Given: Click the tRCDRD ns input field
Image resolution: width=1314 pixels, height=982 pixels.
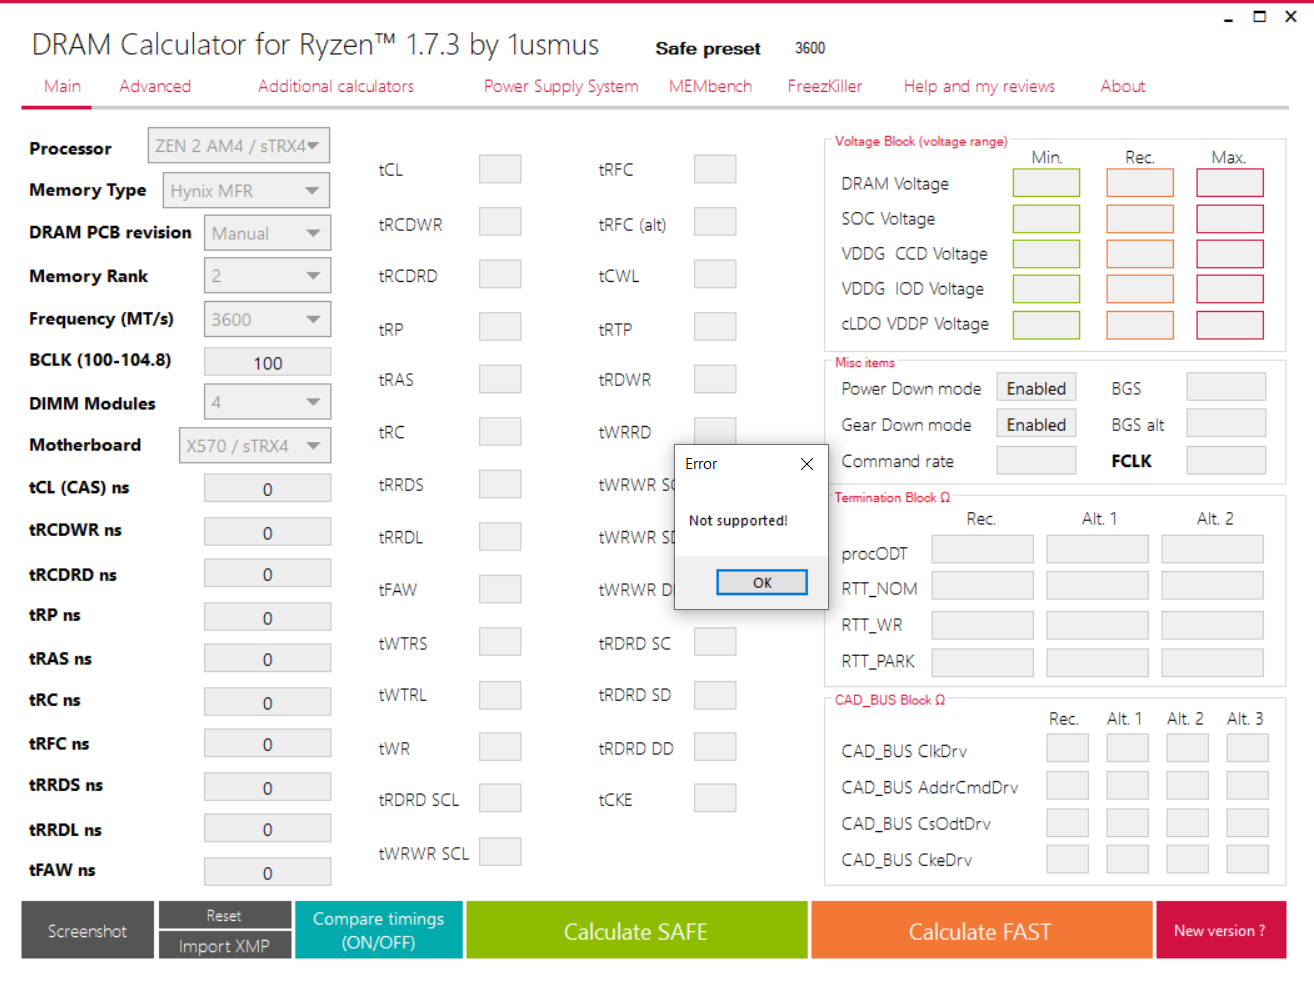Looking at the screenshot, I should pyautogui.click(x=267, y=574).
